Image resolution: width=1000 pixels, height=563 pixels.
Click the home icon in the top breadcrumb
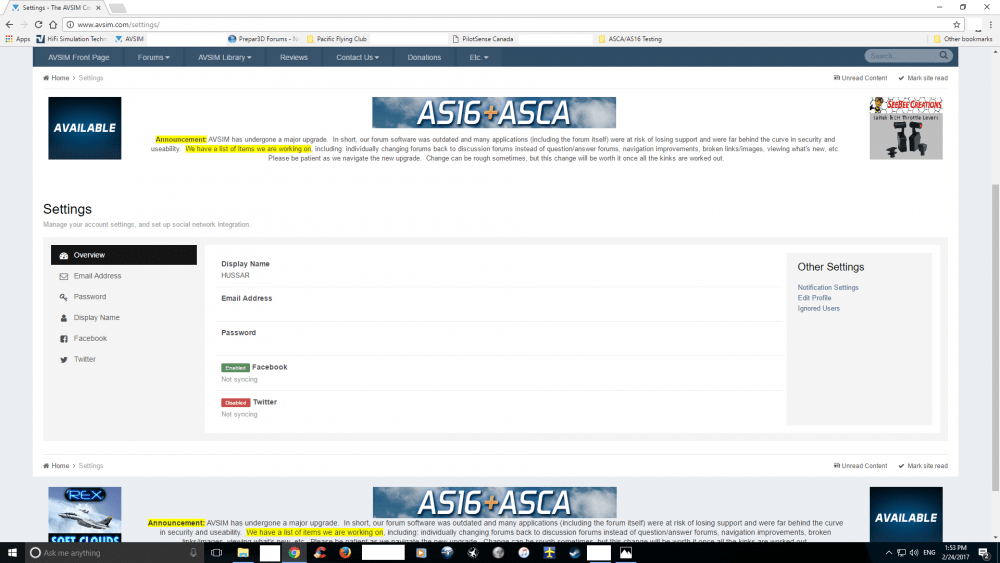click(46, 78)
